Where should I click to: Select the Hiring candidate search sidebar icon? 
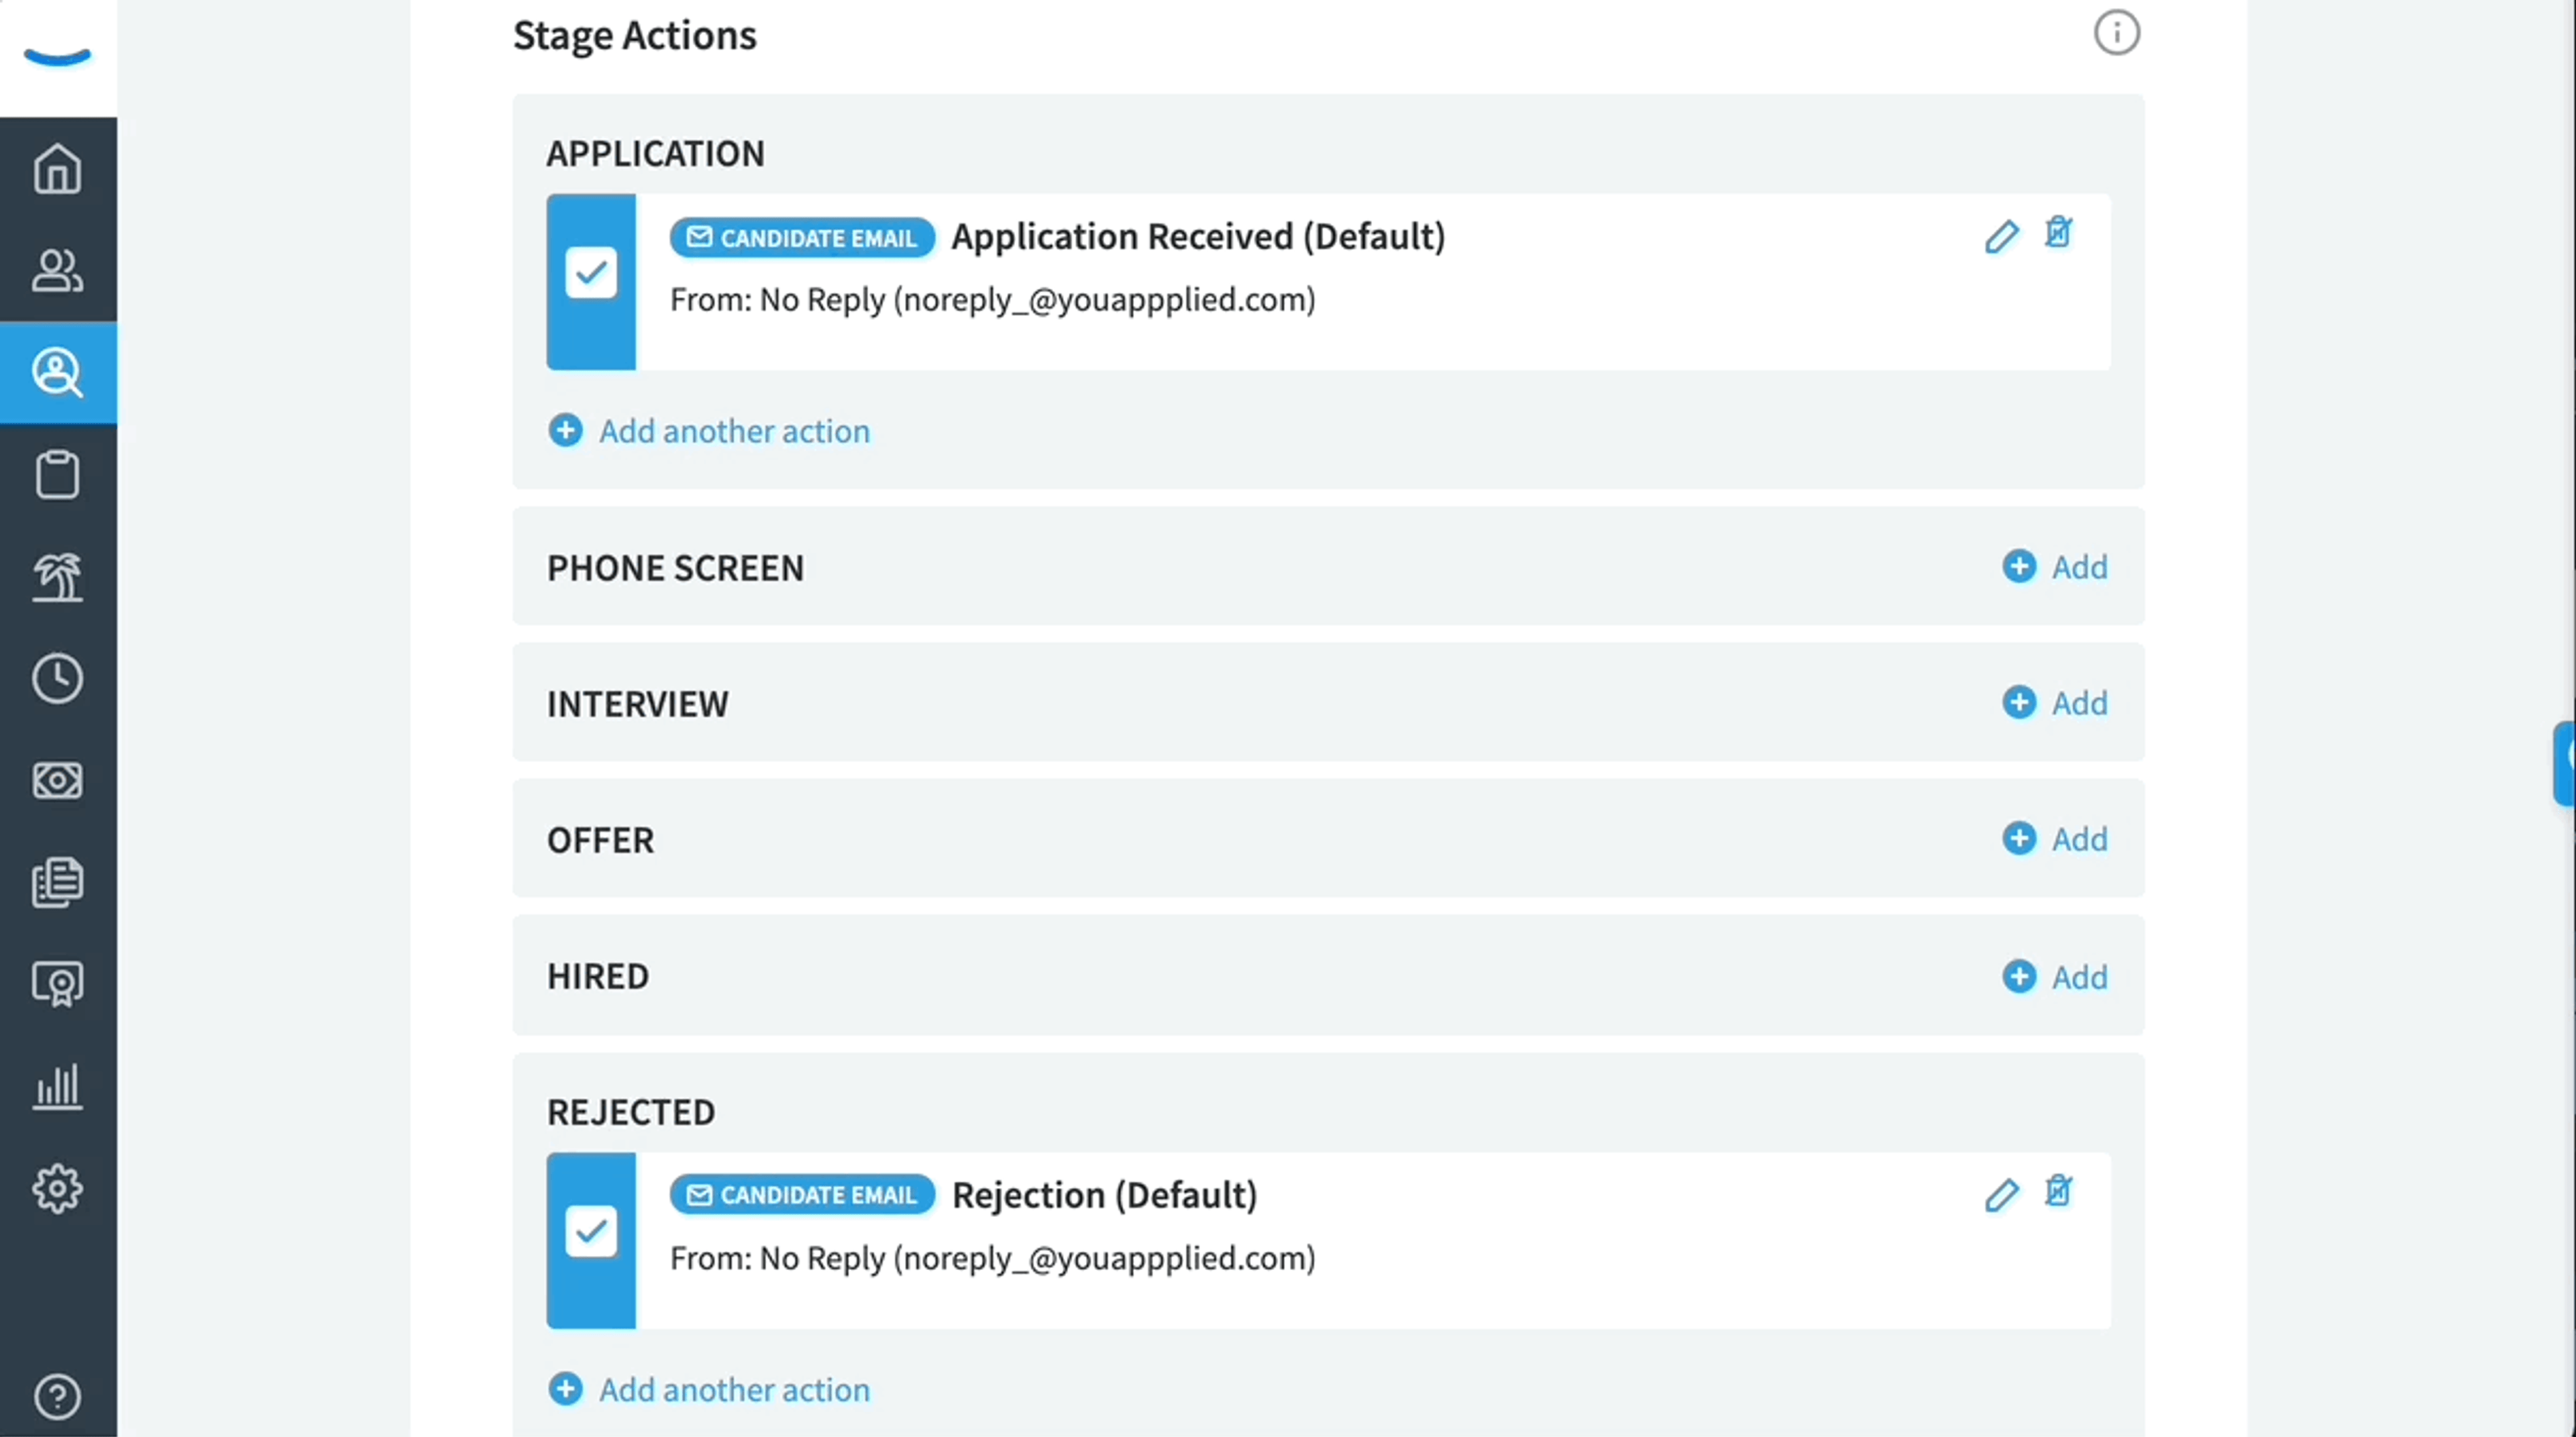point(57,372)
